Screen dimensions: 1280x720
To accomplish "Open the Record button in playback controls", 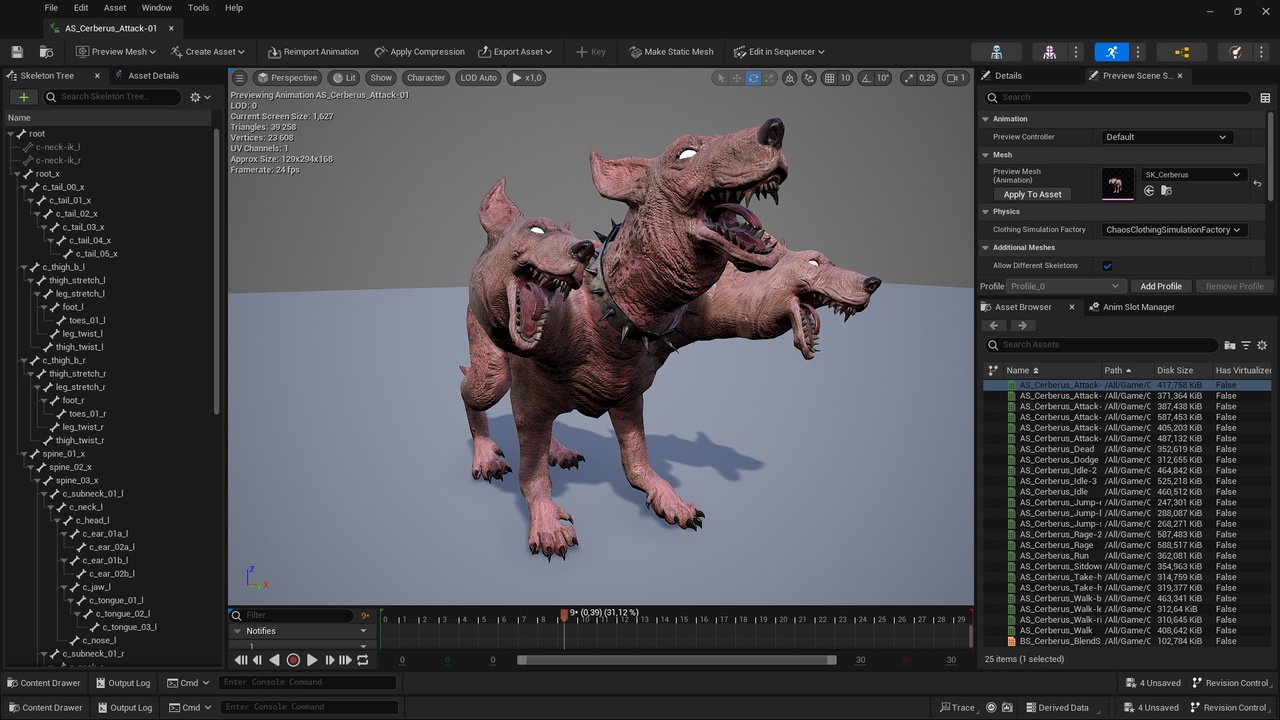I will point(292,660).
